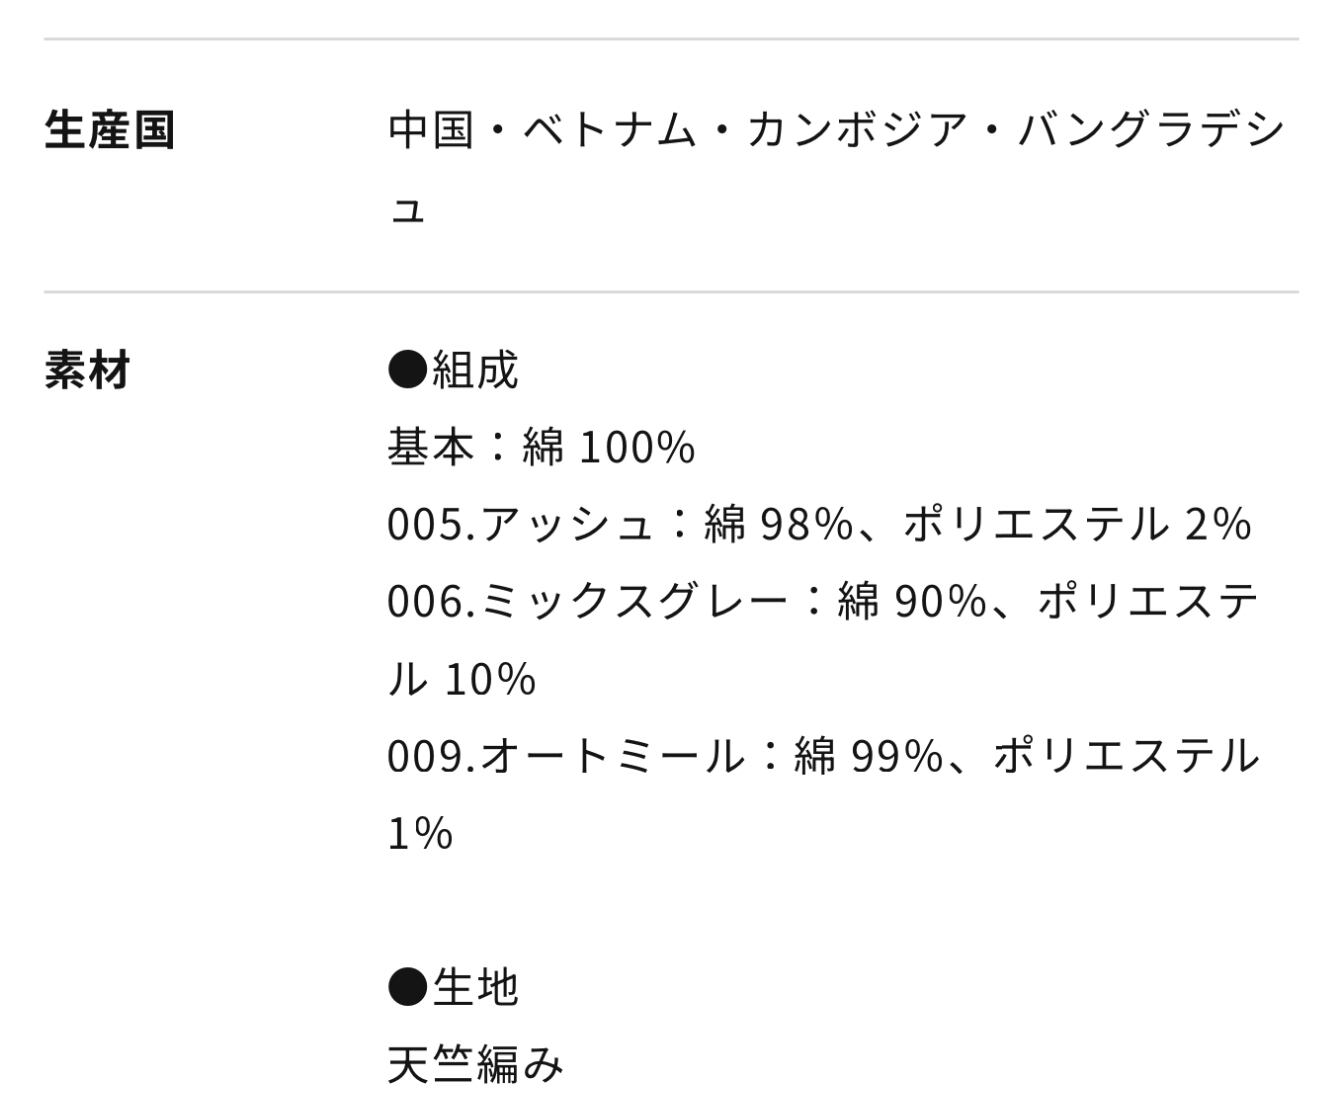Click the 天竺編み fabric text
The width and height of the screenshot is (1333, 1114).
475,1065
